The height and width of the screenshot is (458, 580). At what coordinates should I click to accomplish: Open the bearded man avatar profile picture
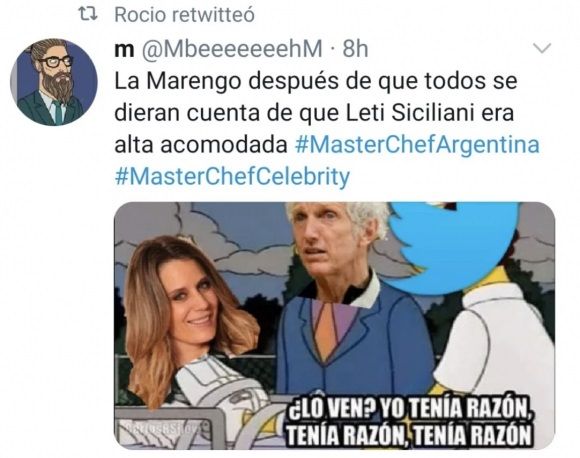54,82
